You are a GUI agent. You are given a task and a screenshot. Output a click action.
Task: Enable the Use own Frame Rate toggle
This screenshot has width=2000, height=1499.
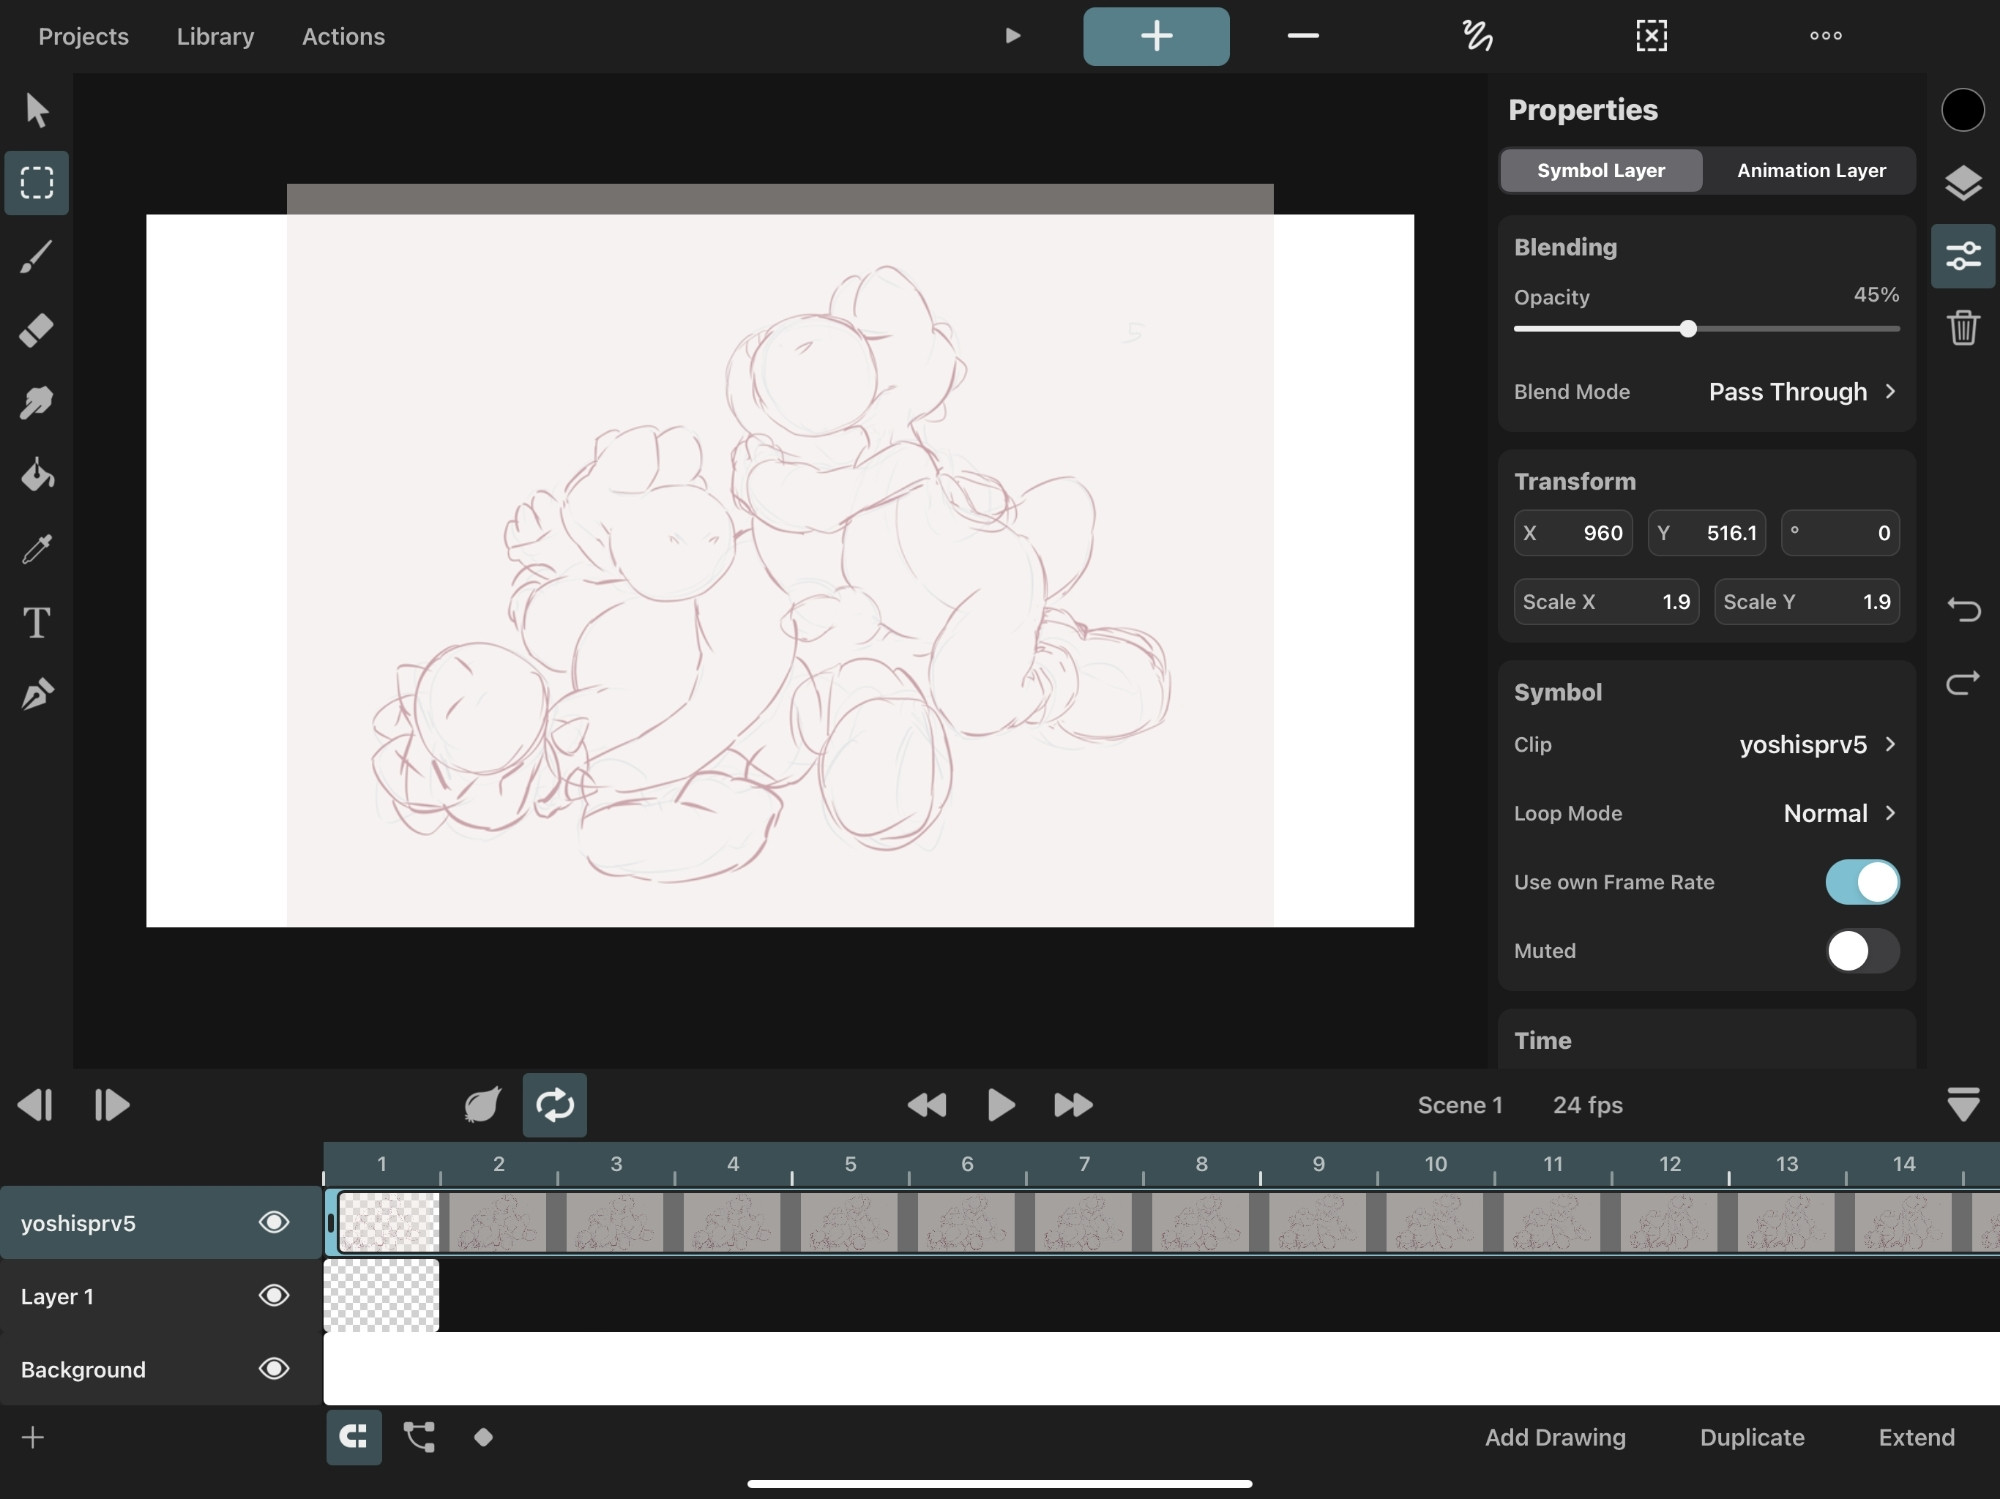coord(1863,882)
